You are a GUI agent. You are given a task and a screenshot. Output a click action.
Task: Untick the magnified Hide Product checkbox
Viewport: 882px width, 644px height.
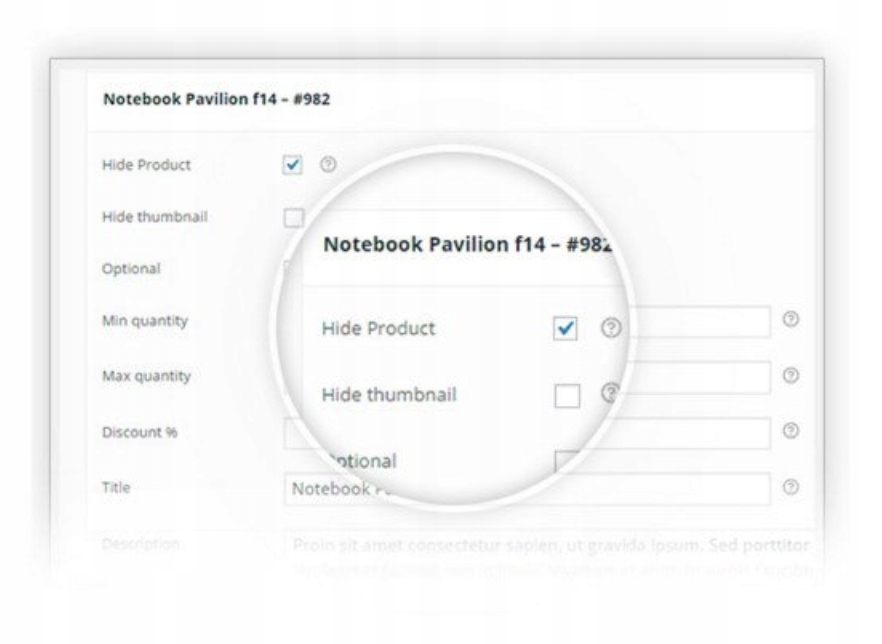566,328
